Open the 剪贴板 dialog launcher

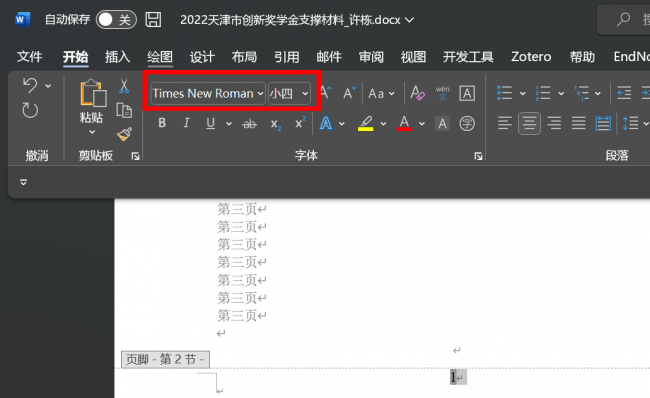135,156
